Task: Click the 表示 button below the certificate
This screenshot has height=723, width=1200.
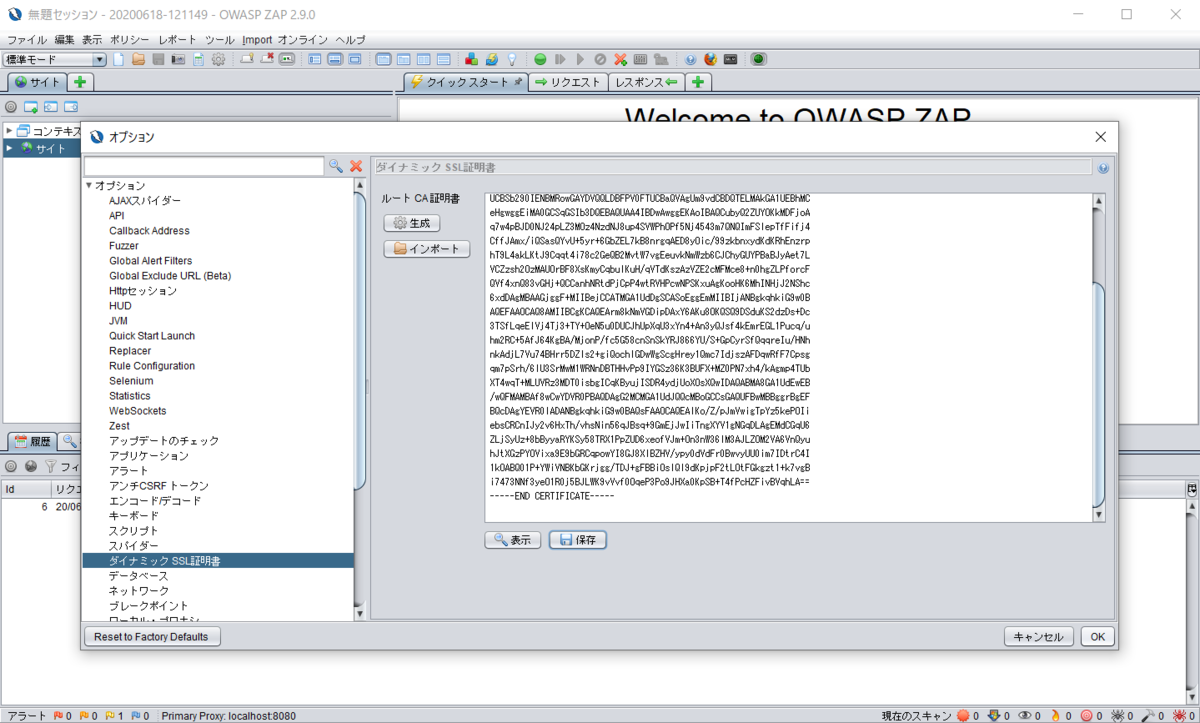Action: pos(512,540)
